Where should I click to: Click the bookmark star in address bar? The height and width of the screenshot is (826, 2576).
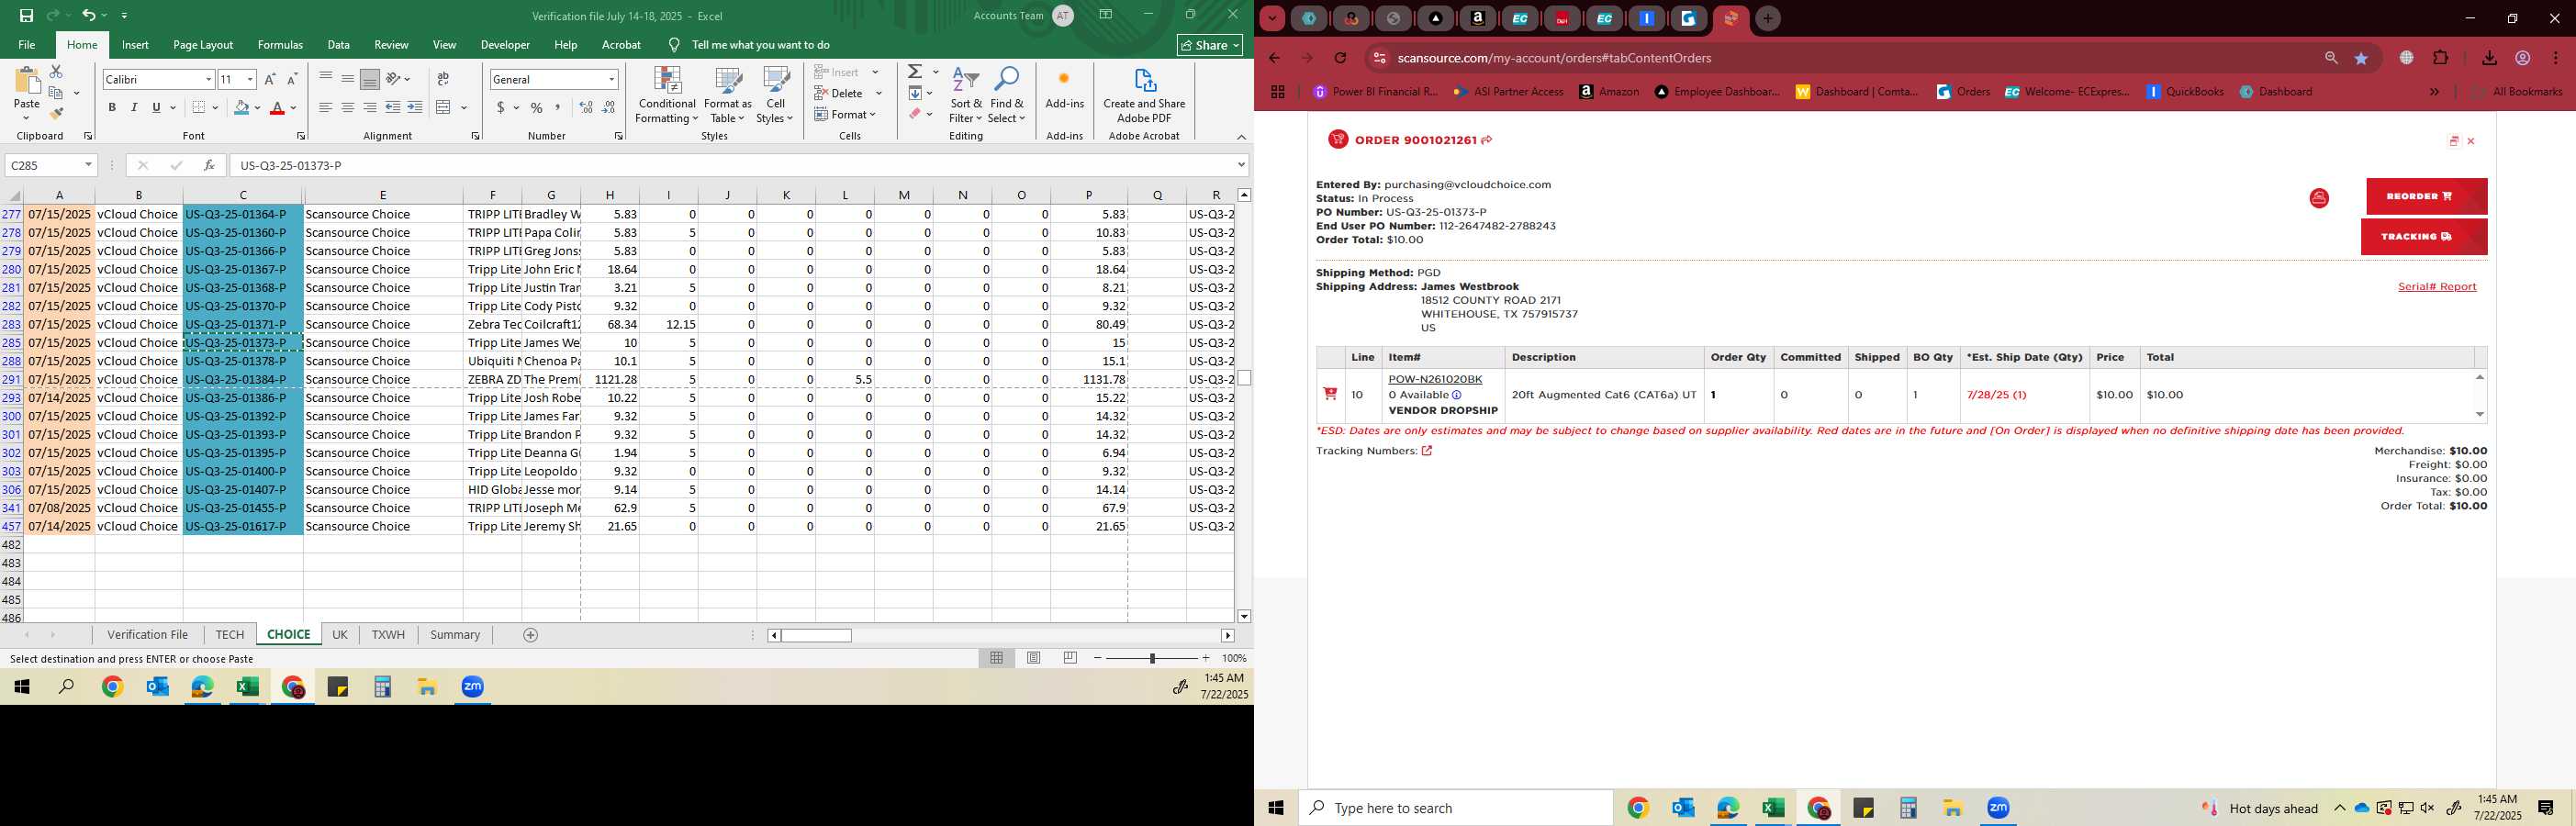[x=2361, y=58]
